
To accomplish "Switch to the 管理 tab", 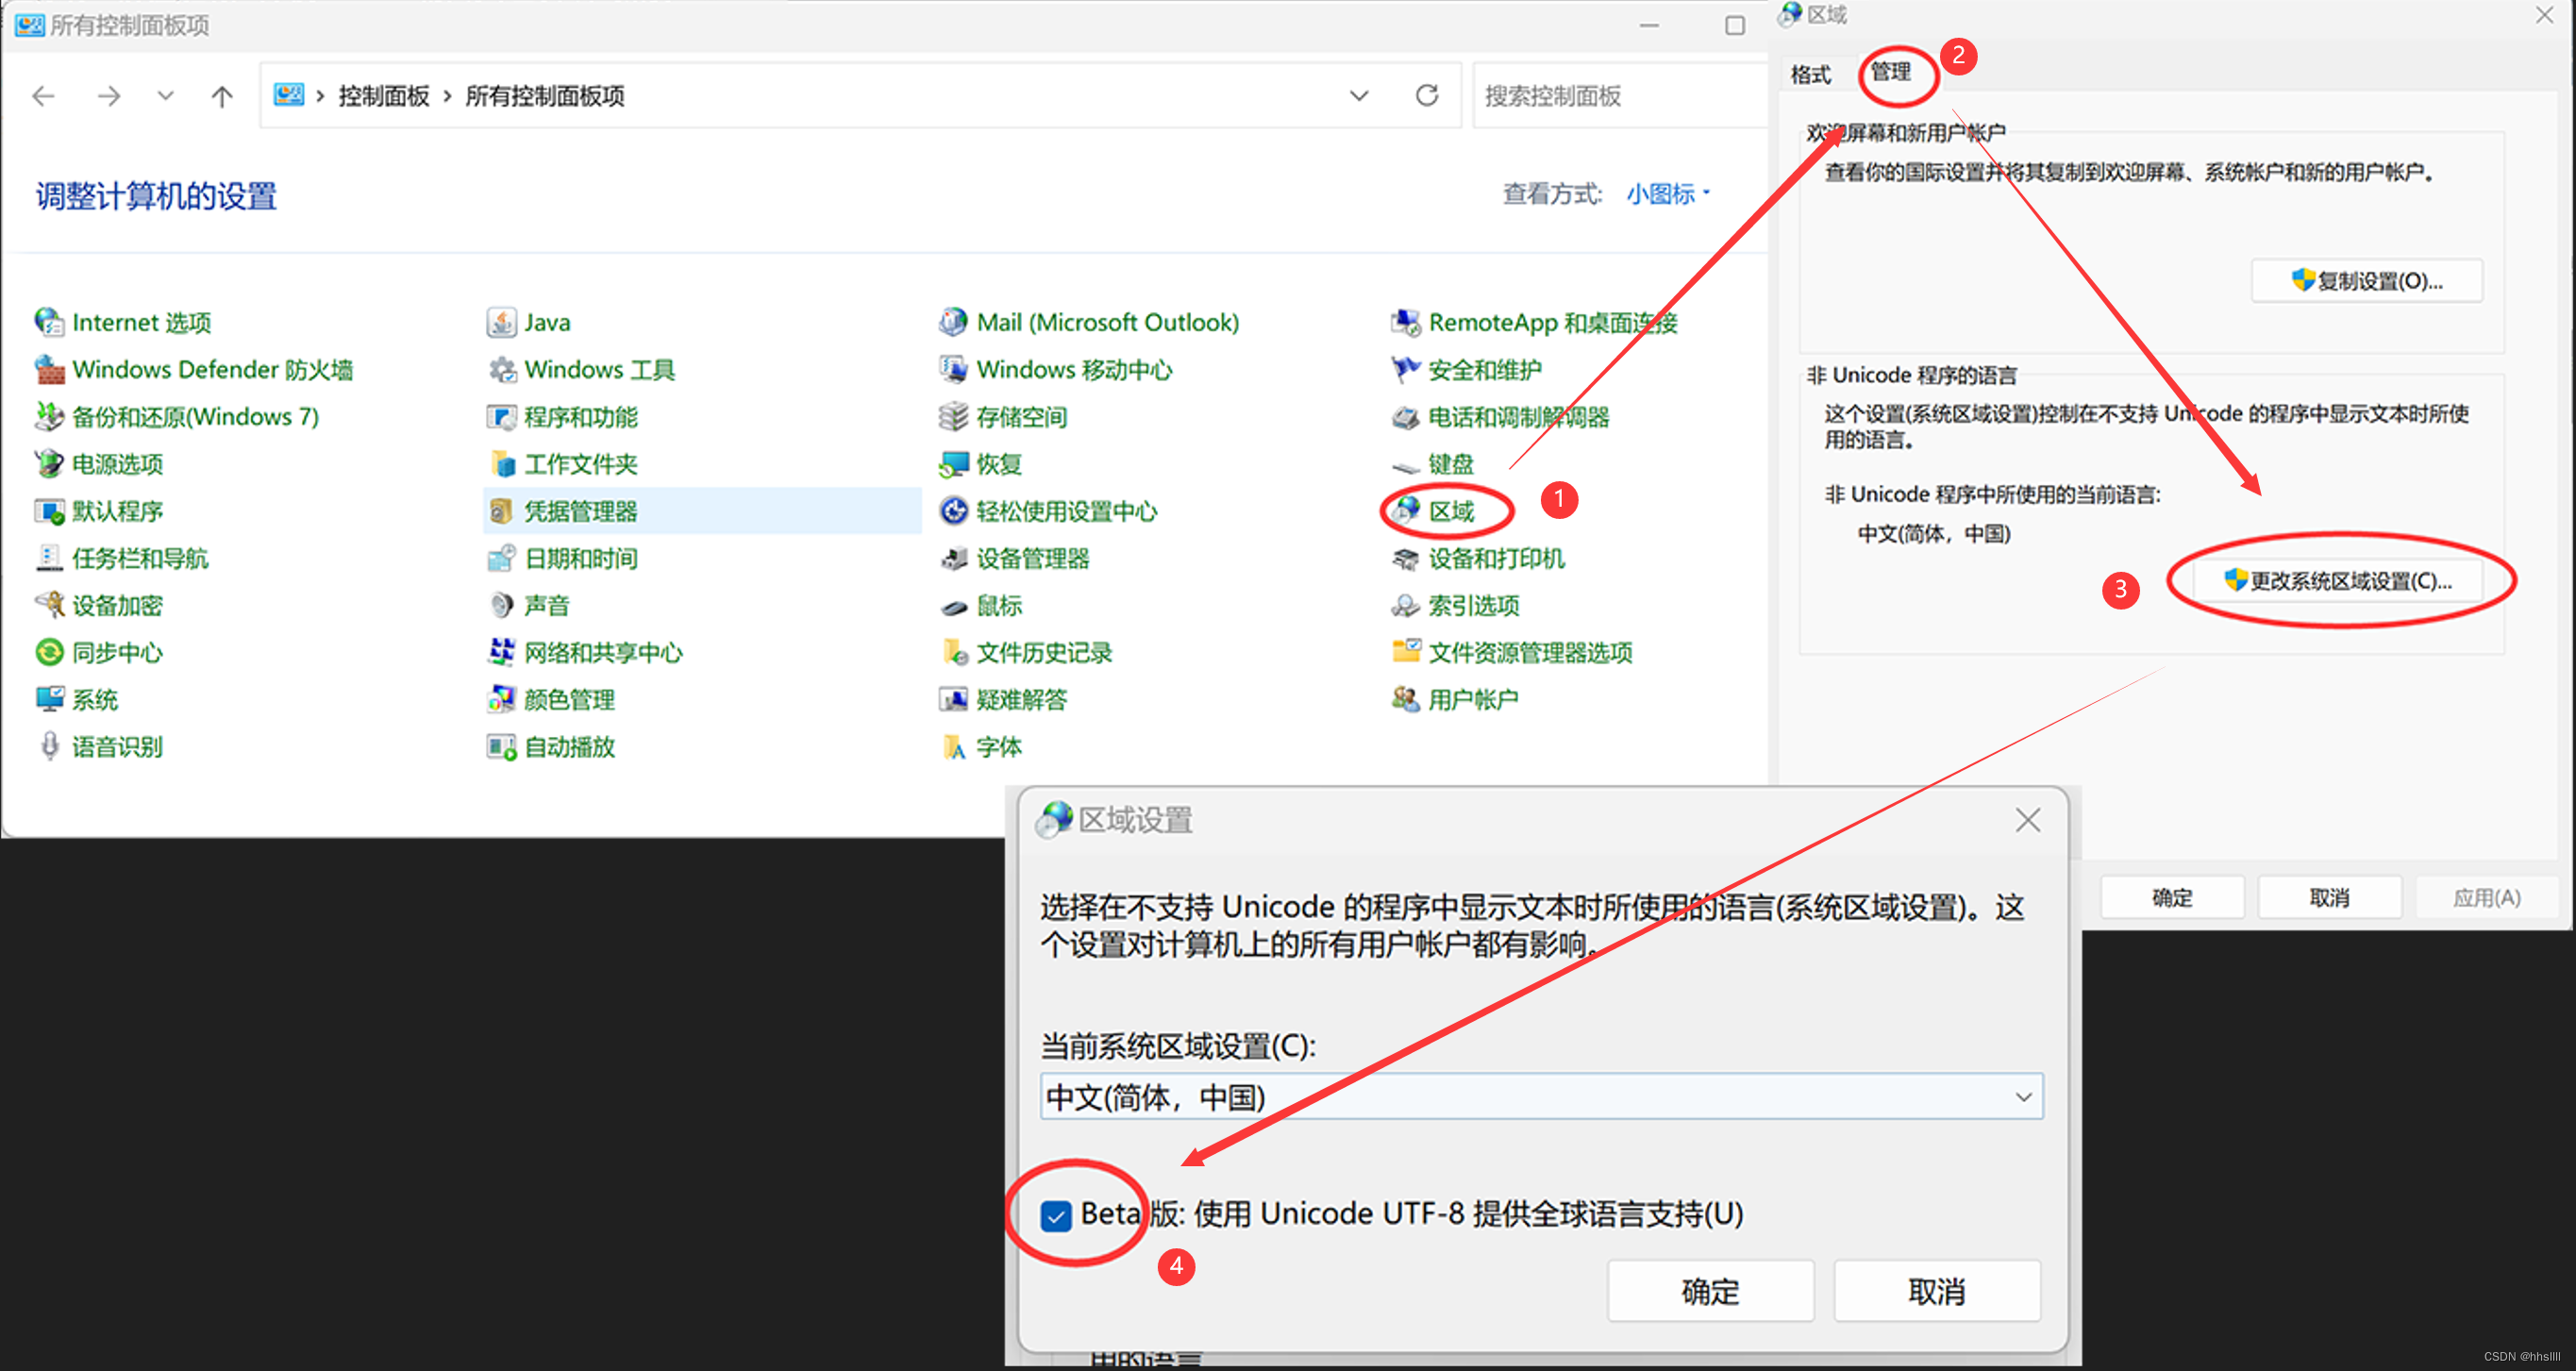I will click(x=1890, y=72).
